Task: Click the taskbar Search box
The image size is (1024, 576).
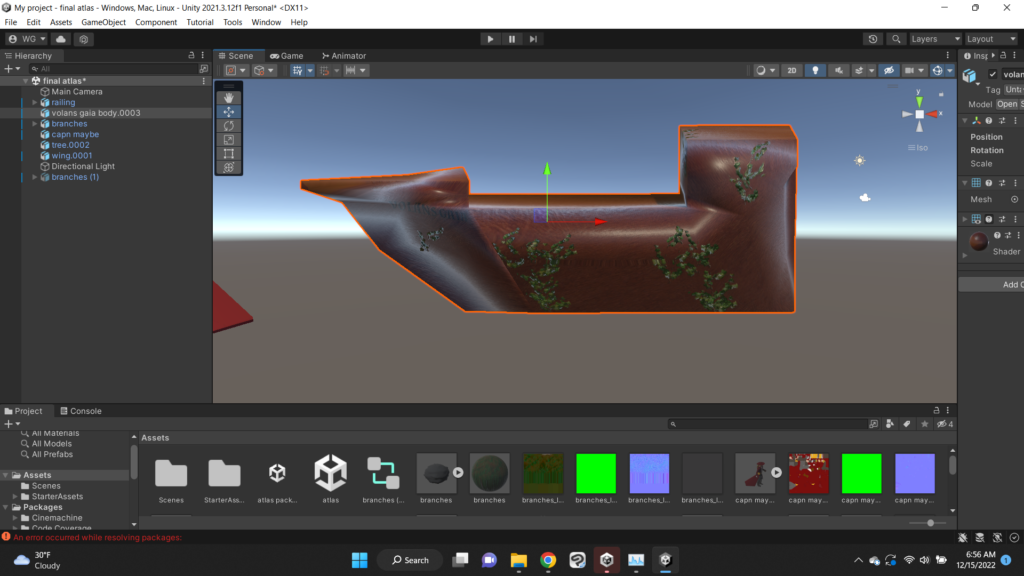Action: [410, 560]
